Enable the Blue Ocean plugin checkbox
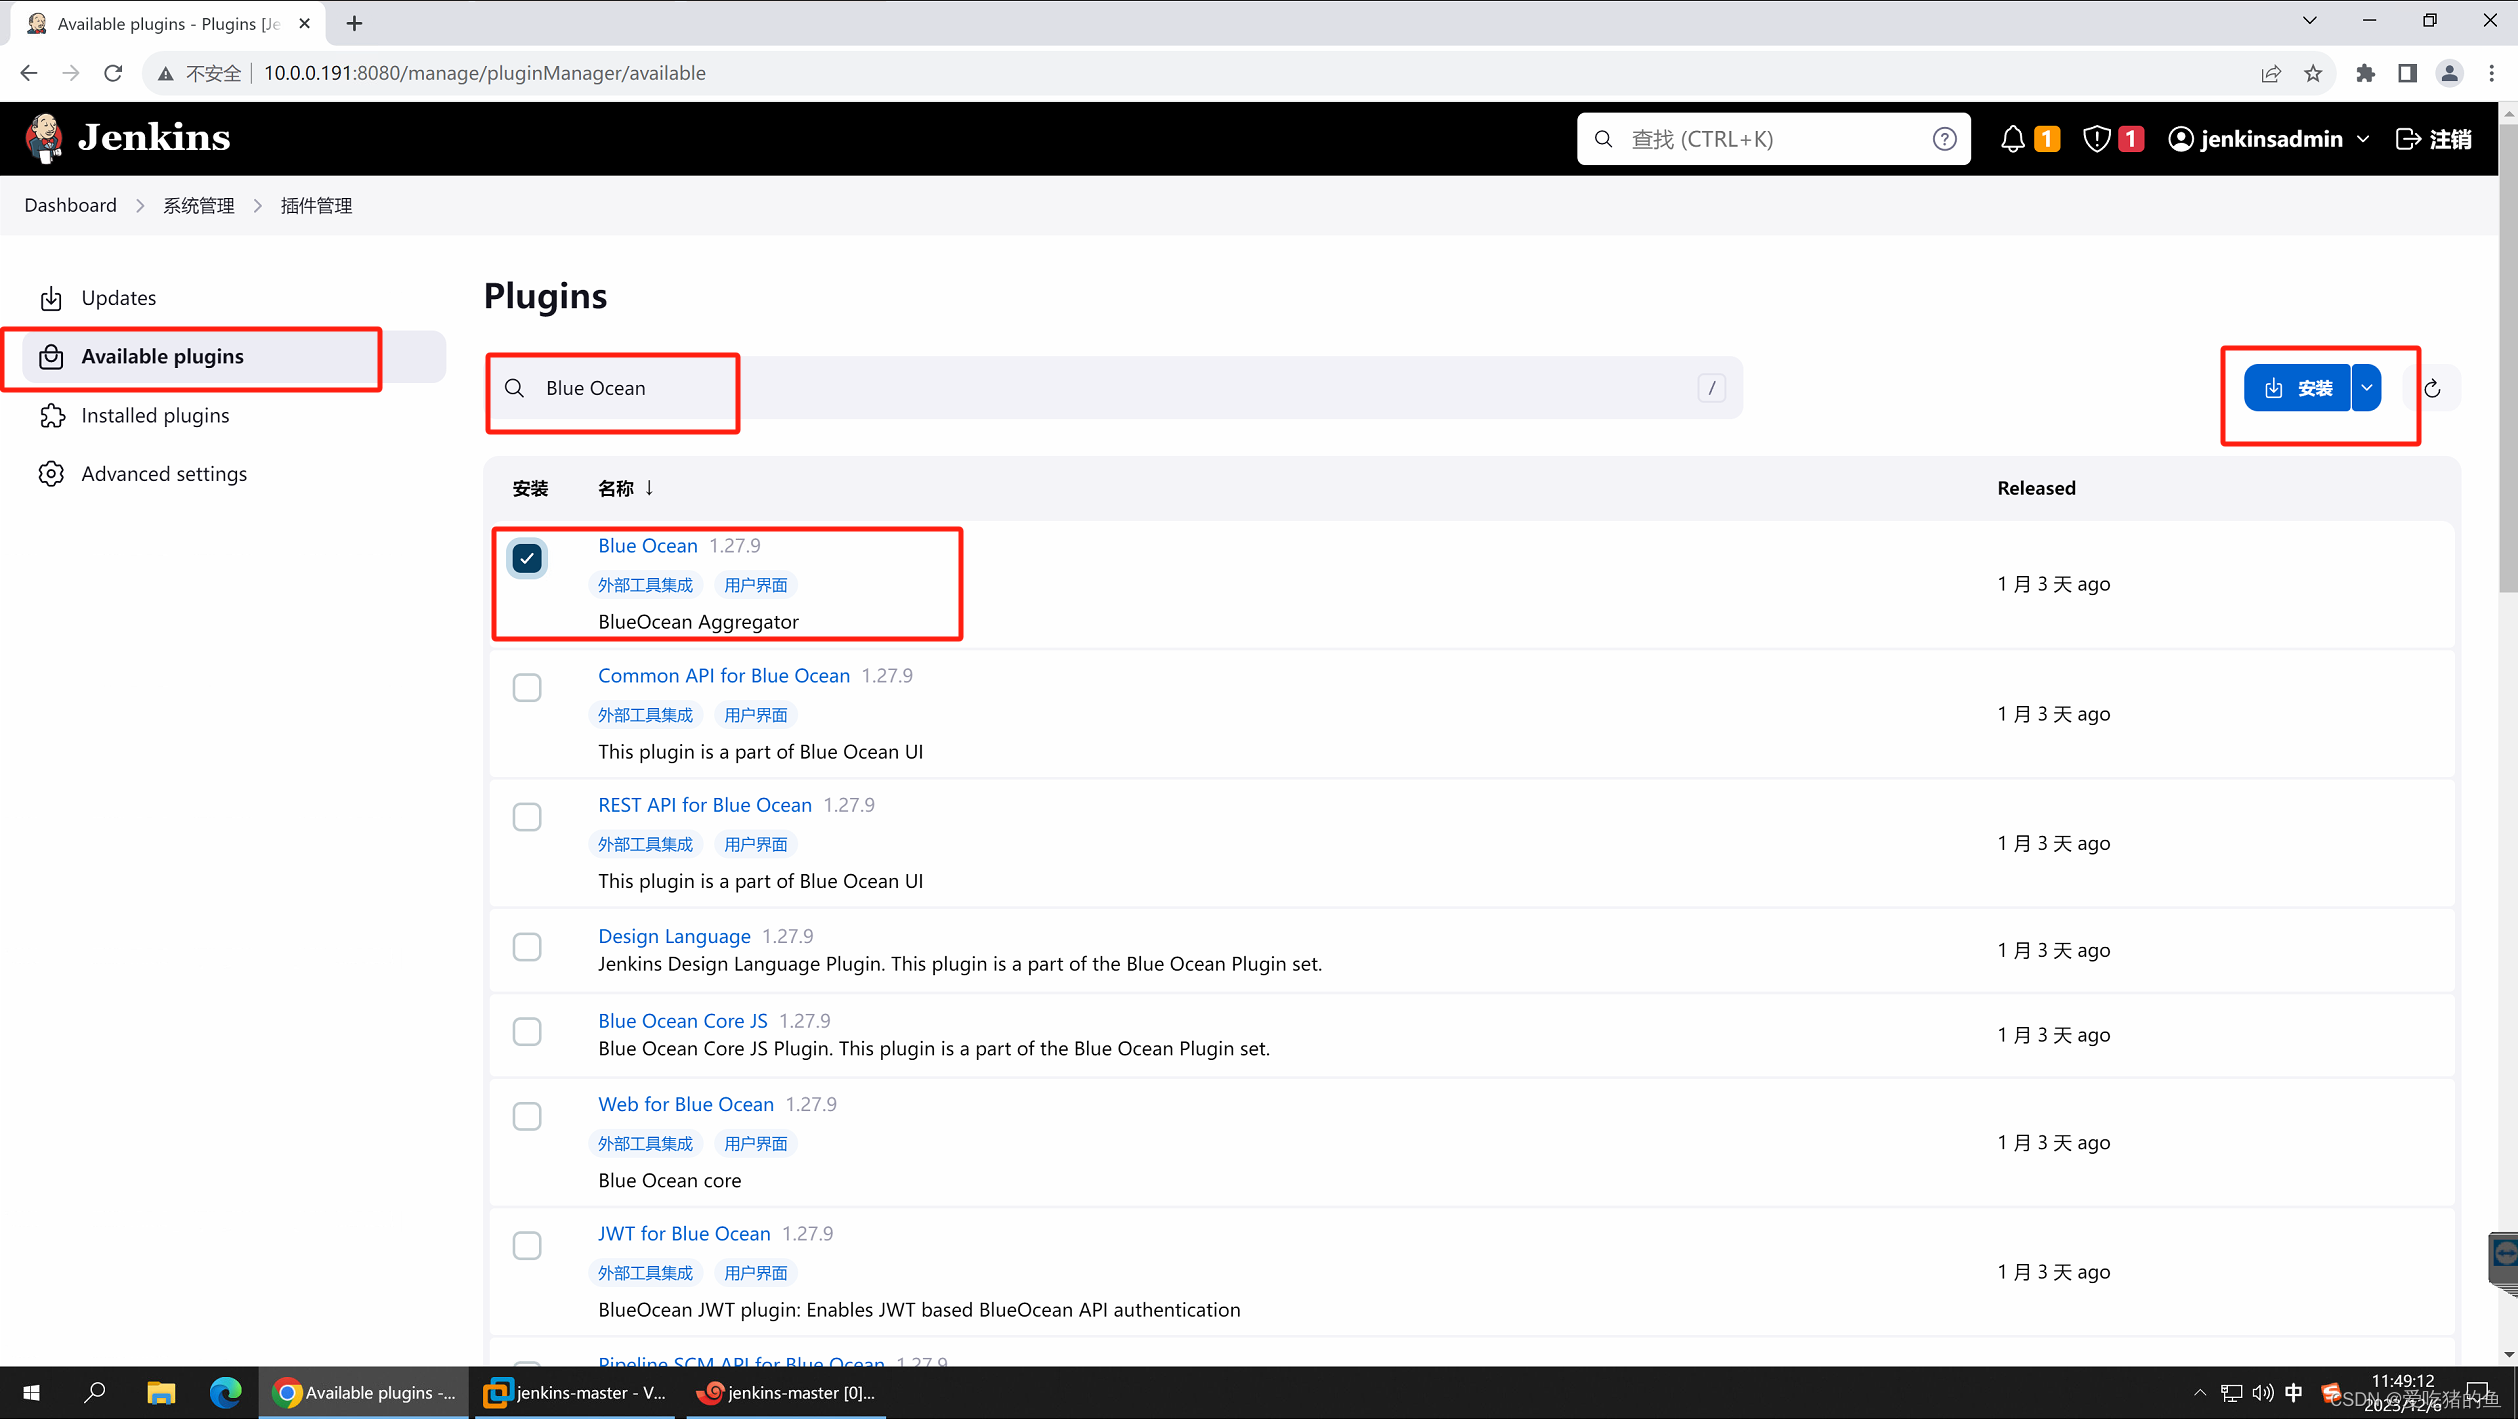2518x1419 pixels. (x=527, y=557)
